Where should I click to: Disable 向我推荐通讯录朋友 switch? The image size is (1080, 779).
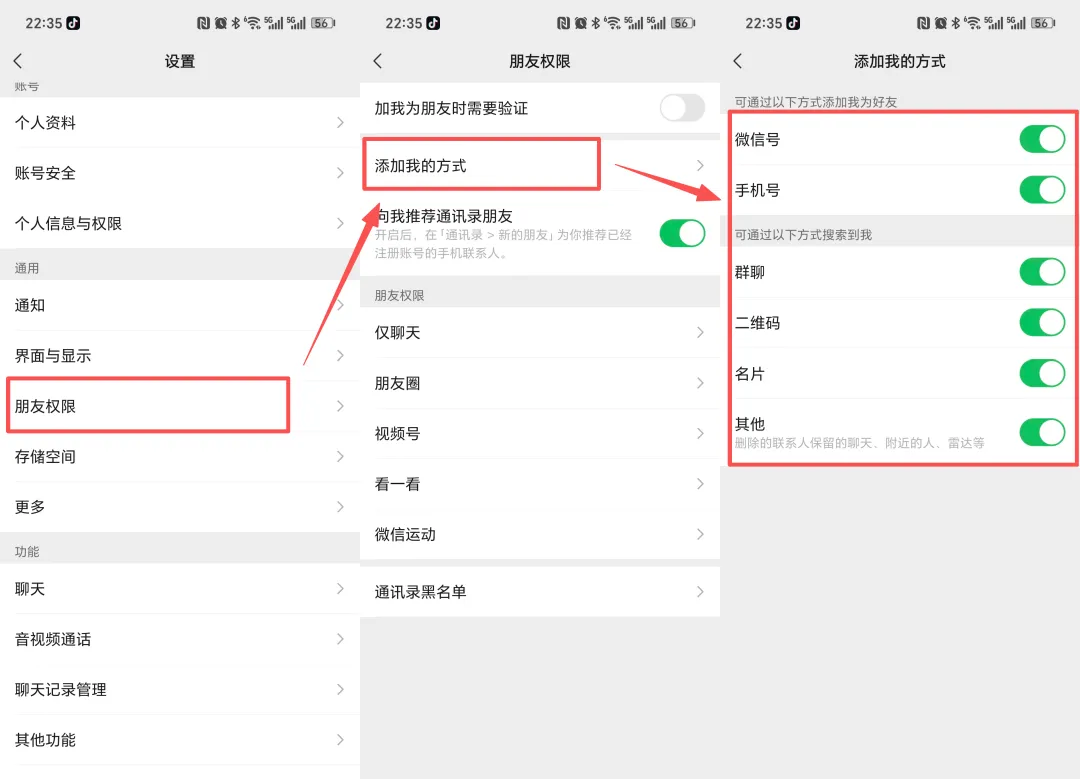[683, 233]
